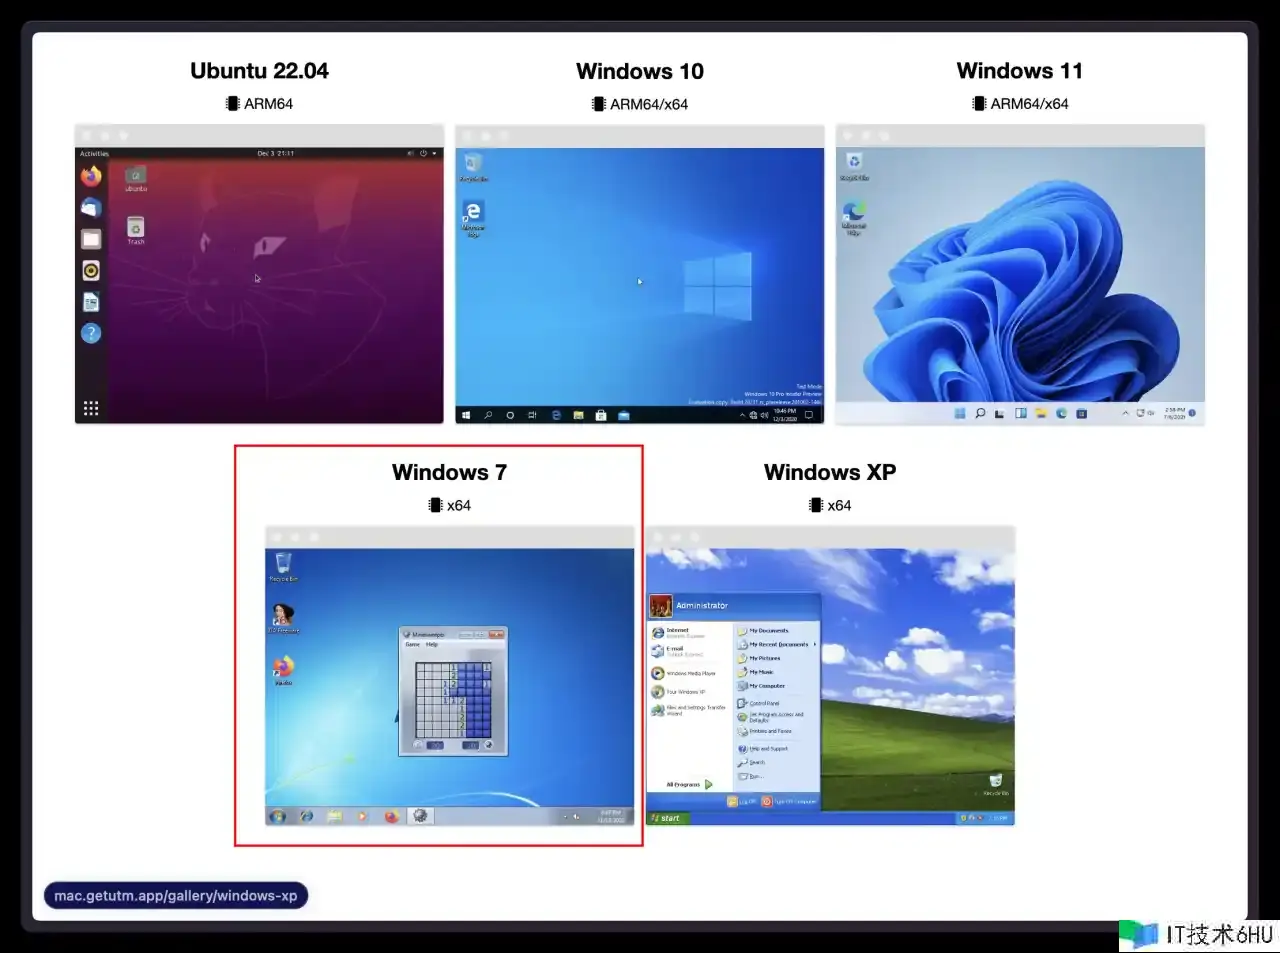Click the Windows 7 Start orb

pos(278,816)
